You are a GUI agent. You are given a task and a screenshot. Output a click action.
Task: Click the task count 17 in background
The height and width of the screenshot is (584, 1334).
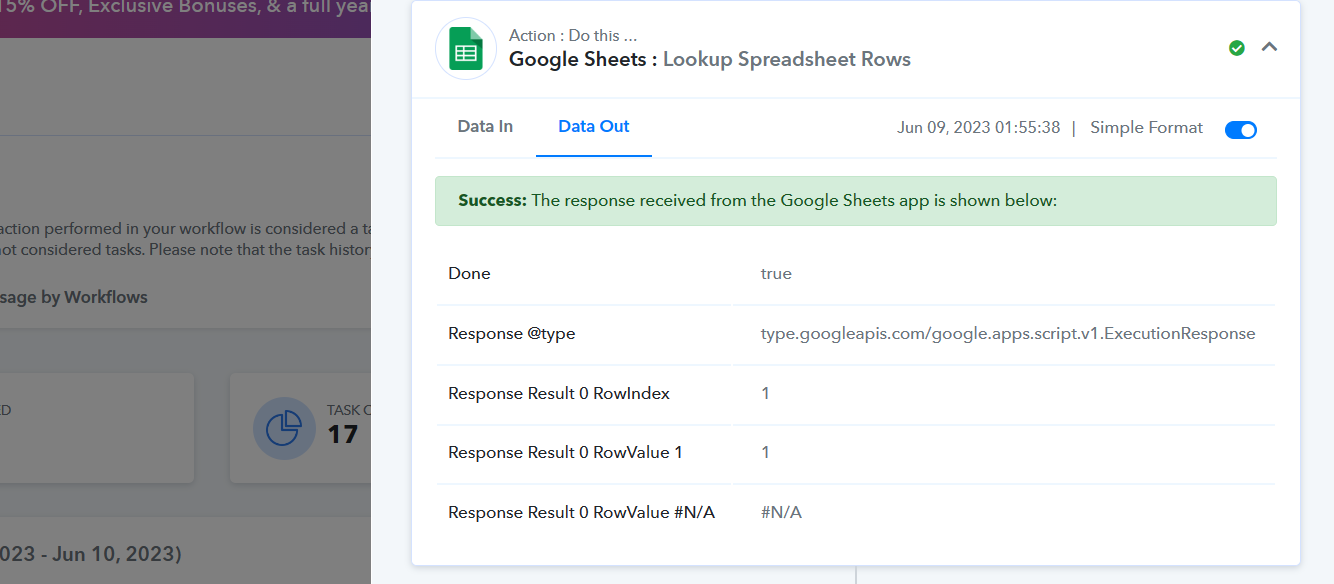[343, 435]
